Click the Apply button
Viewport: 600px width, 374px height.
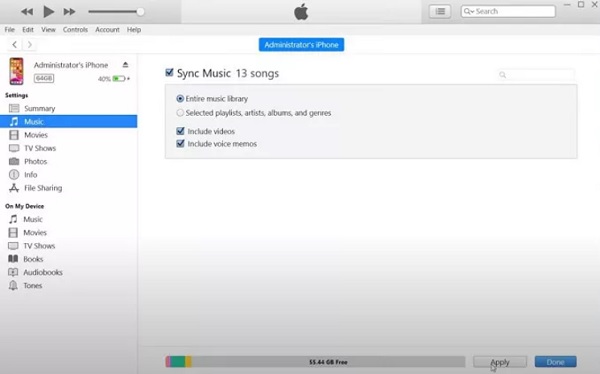click(500, 362)
